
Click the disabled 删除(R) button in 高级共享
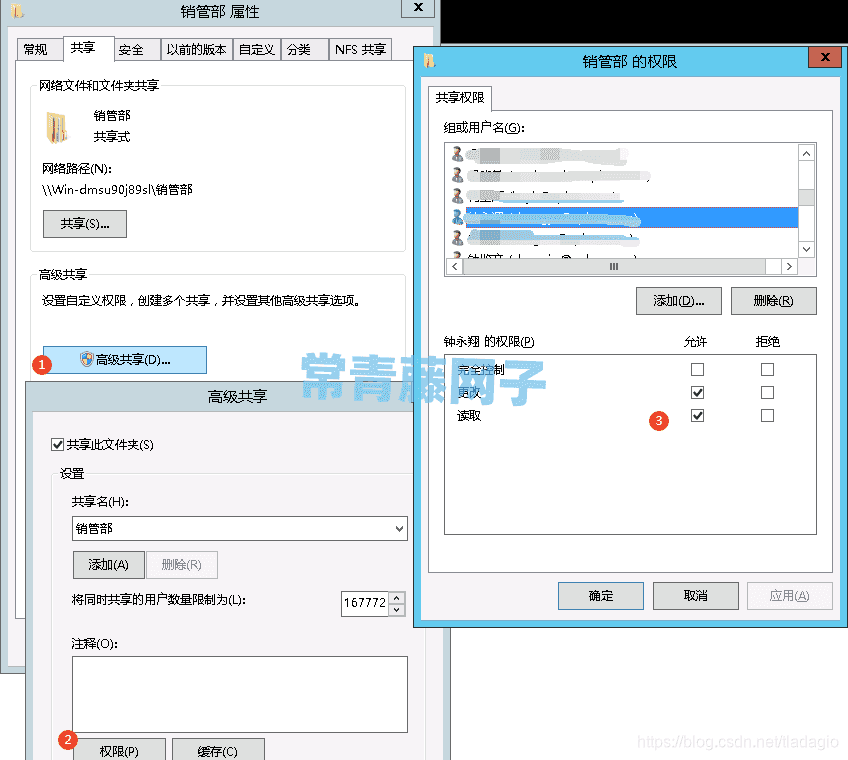click(182, 565)
